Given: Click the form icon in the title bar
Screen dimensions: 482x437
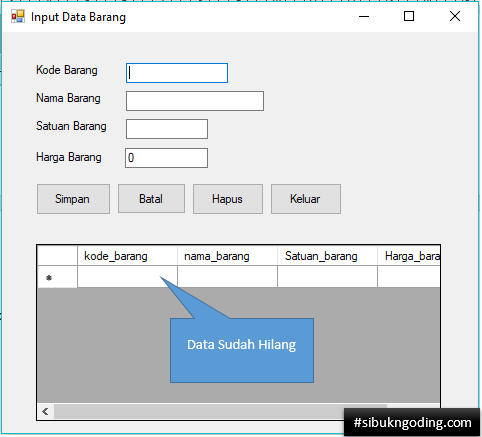Looking at the screenshot, I should (x=18, y=16).
